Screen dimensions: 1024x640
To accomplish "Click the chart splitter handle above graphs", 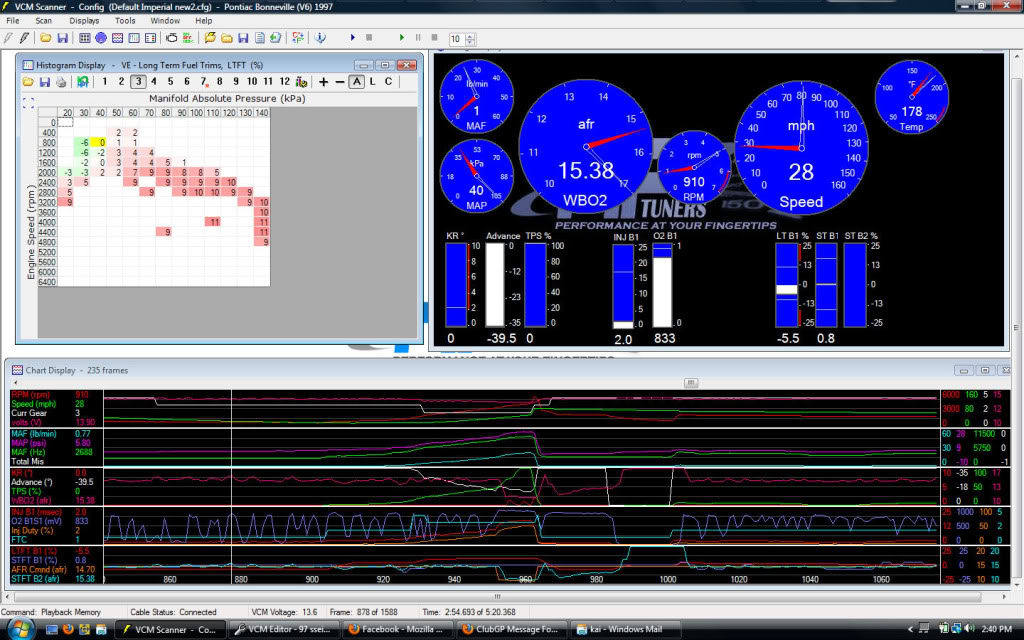I will pos(691,383).
